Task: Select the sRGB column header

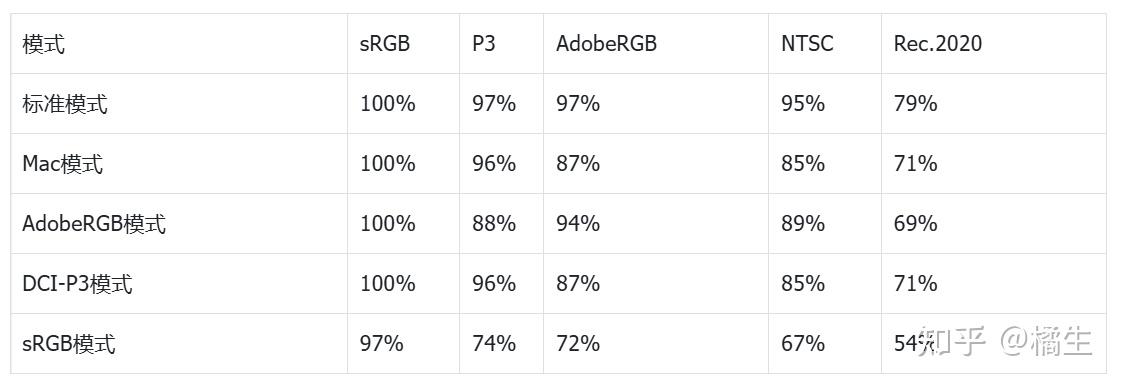Action: tap(384, 44)
